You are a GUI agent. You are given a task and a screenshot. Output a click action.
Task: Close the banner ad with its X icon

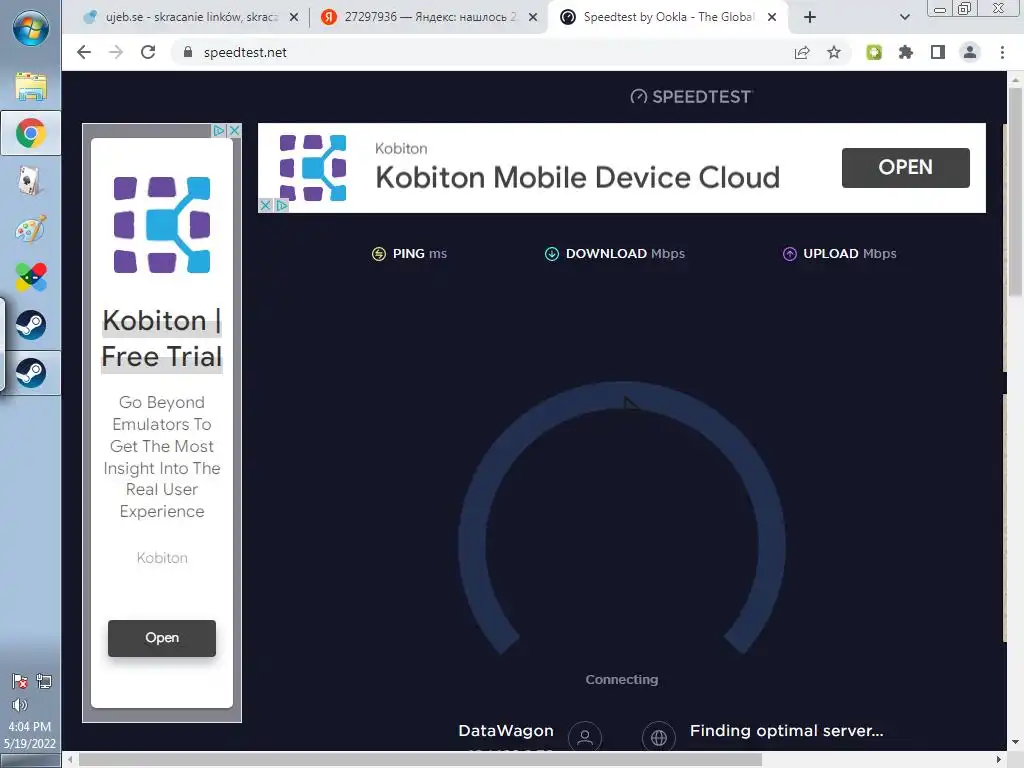click(x=265, y=206)
